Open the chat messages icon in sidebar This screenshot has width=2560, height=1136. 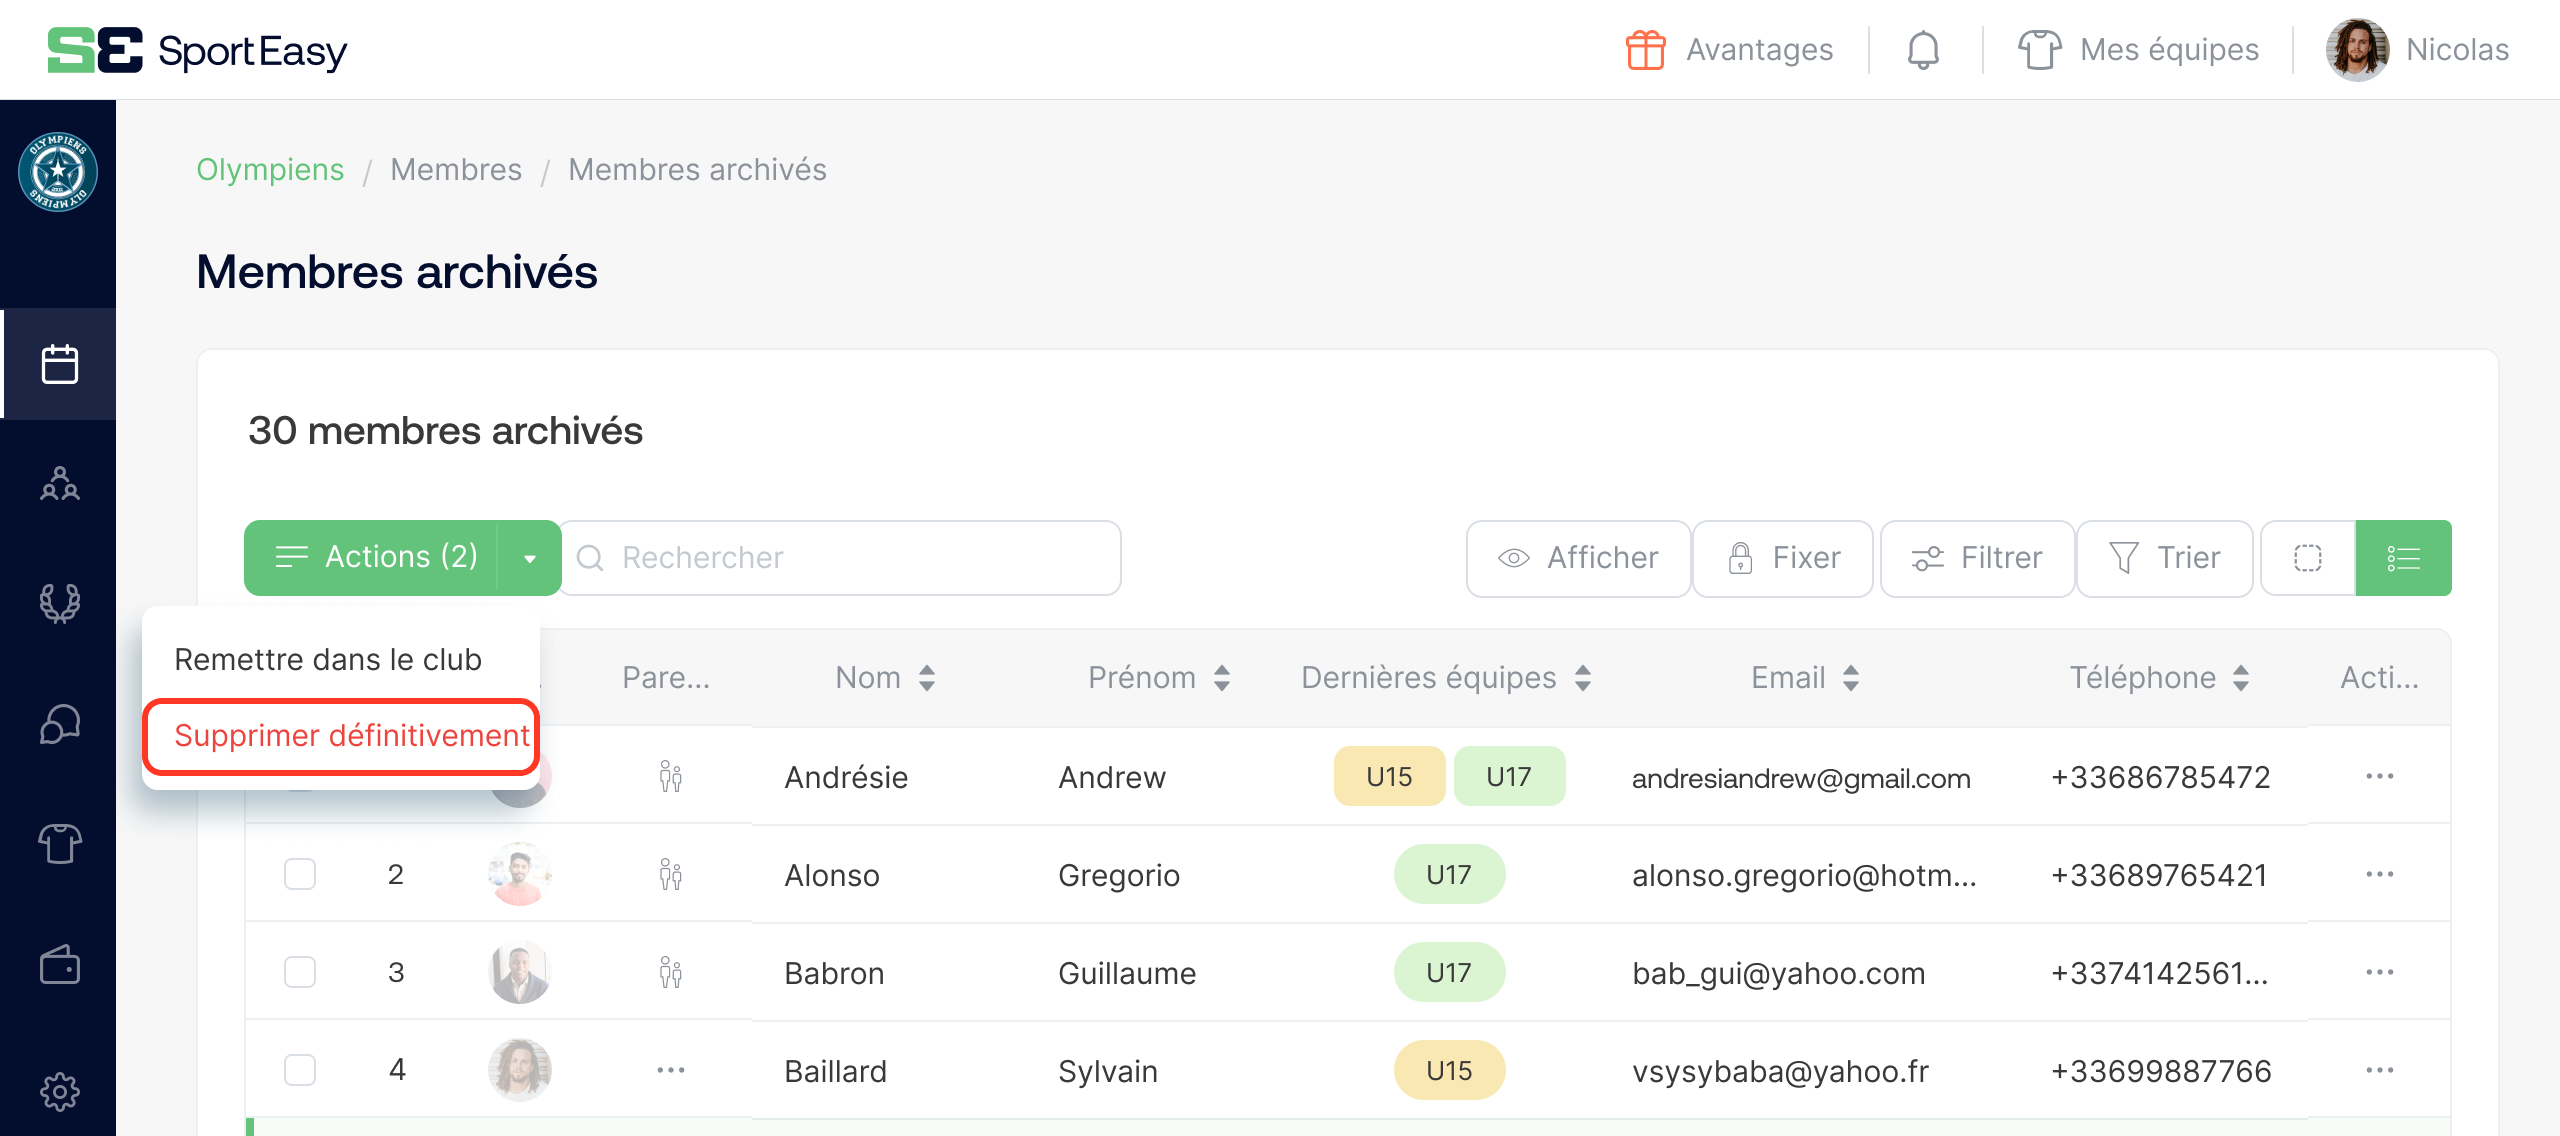coord(60,724)
